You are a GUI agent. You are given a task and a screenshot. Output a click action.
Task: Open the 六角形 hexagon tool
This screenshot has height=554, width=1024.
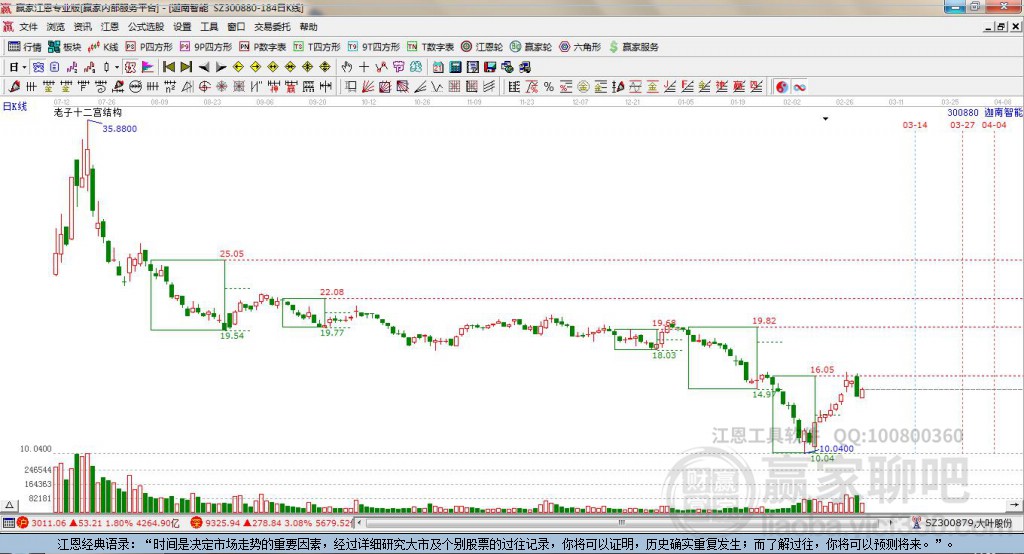tap(580, 46)
